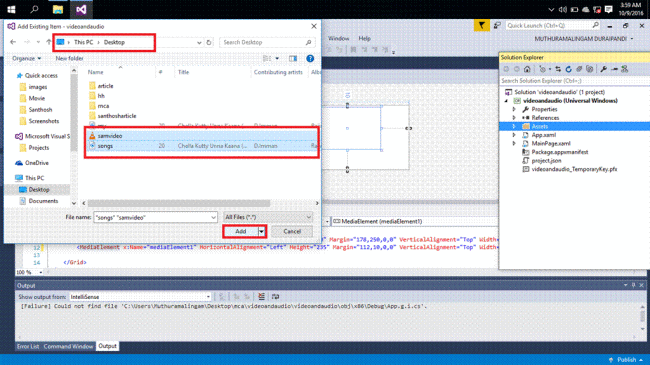Viewport: 650px width, 365px height.
Task: Open file type filter All Files dropdown
Action: pyautogui.click(x=268, y=217)
